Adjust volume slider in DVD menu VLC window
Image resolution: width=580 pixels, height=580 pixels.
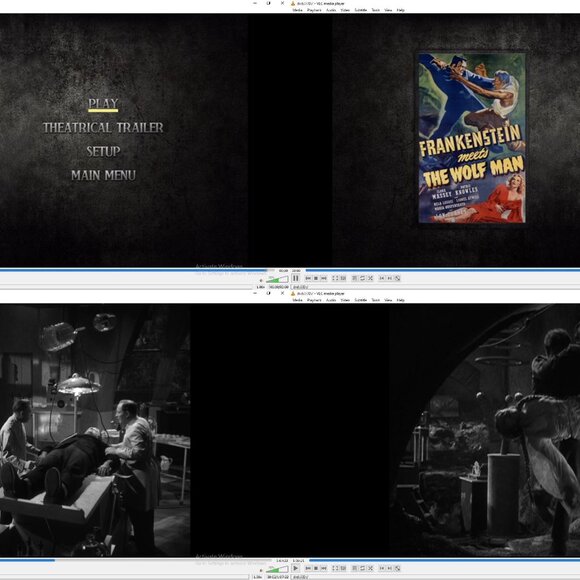click(x=277, y=279)
